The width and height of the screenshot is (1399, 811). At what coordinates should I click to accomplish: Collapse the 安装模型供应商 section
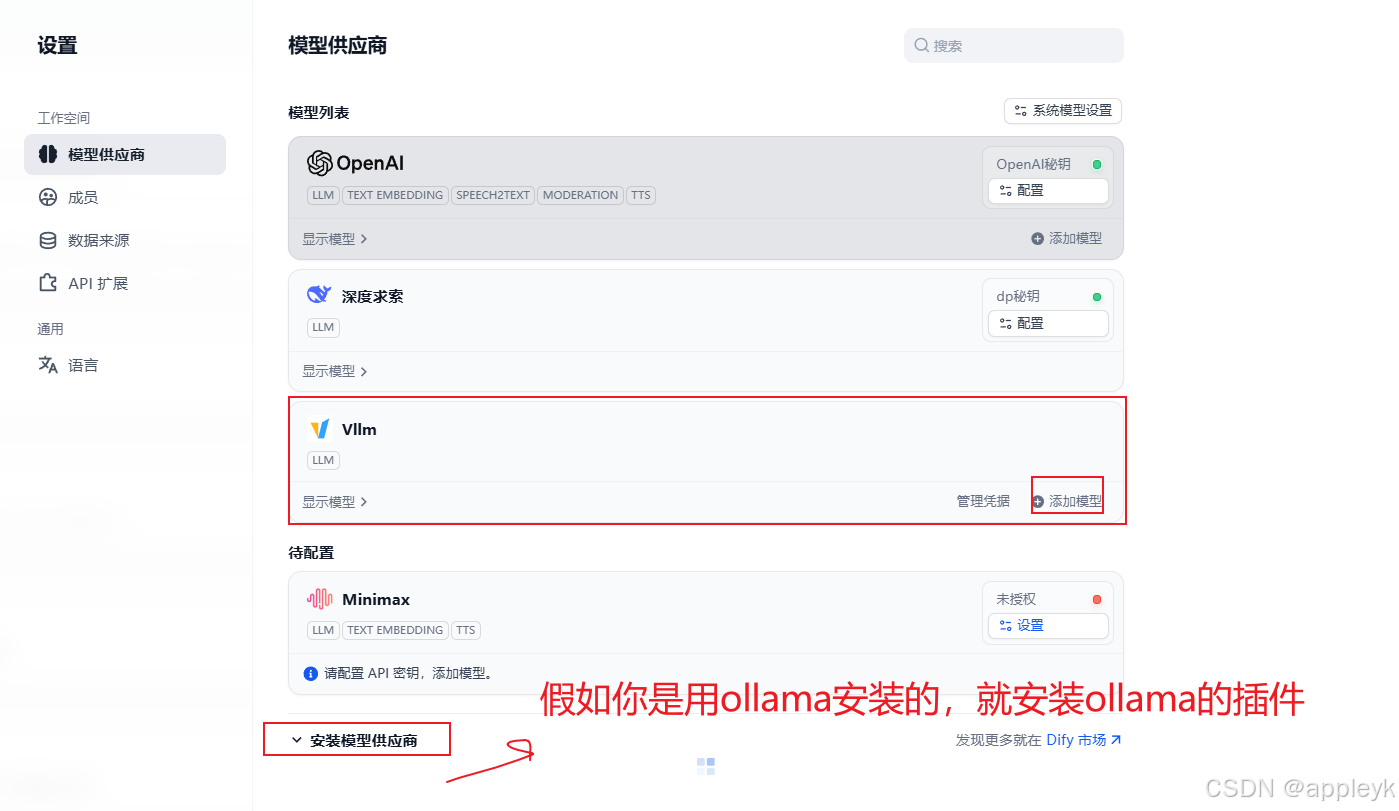click(x=356, y=738)
